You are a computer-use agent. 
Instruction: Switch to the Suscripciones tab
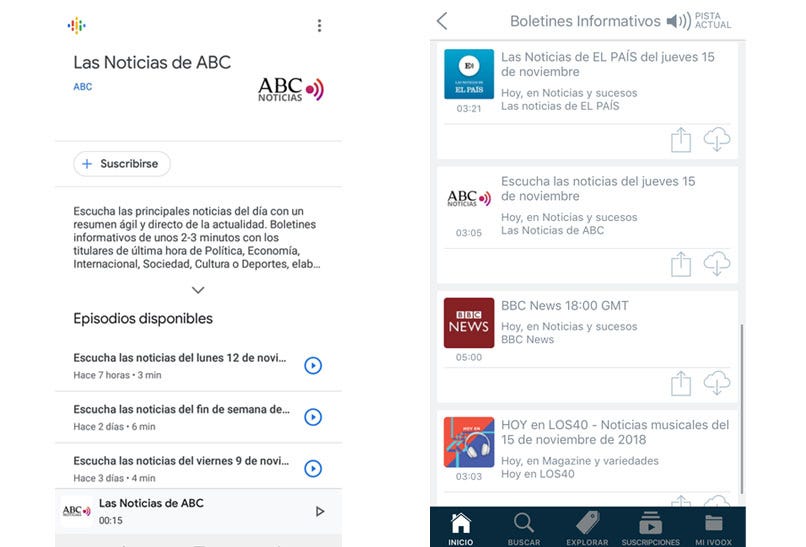tap(650, 528)
